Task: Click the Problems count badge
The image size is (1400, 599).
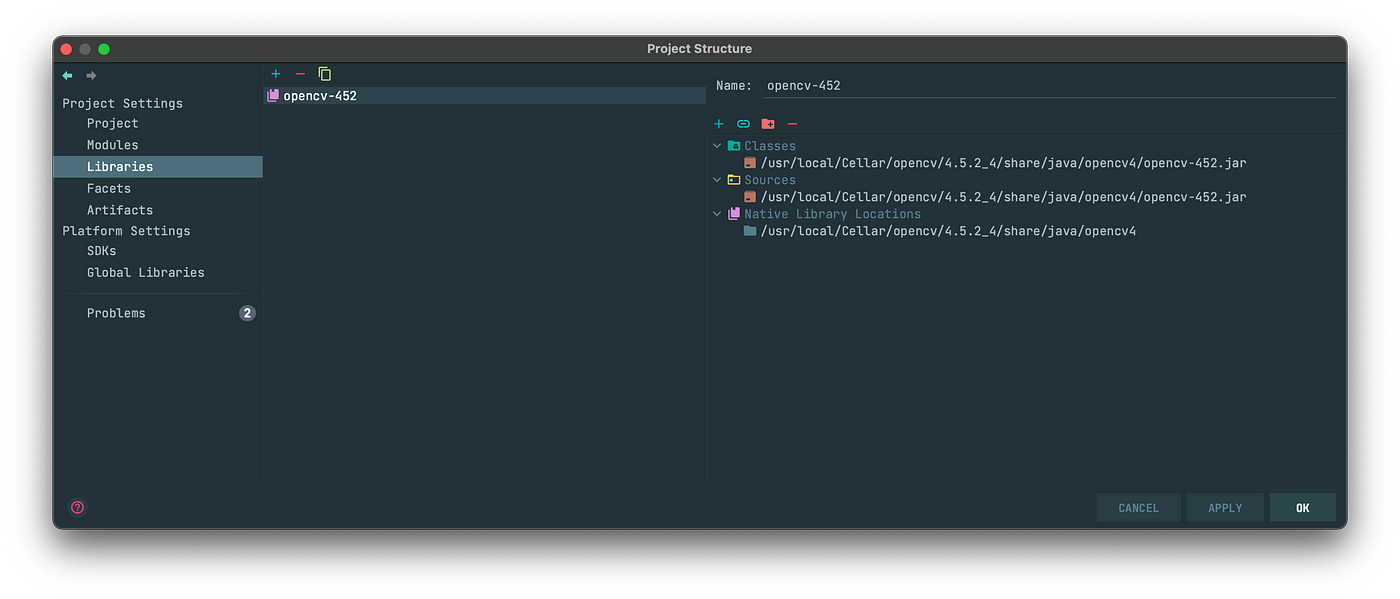Action: pyautogui.click(x=247, y=313)
